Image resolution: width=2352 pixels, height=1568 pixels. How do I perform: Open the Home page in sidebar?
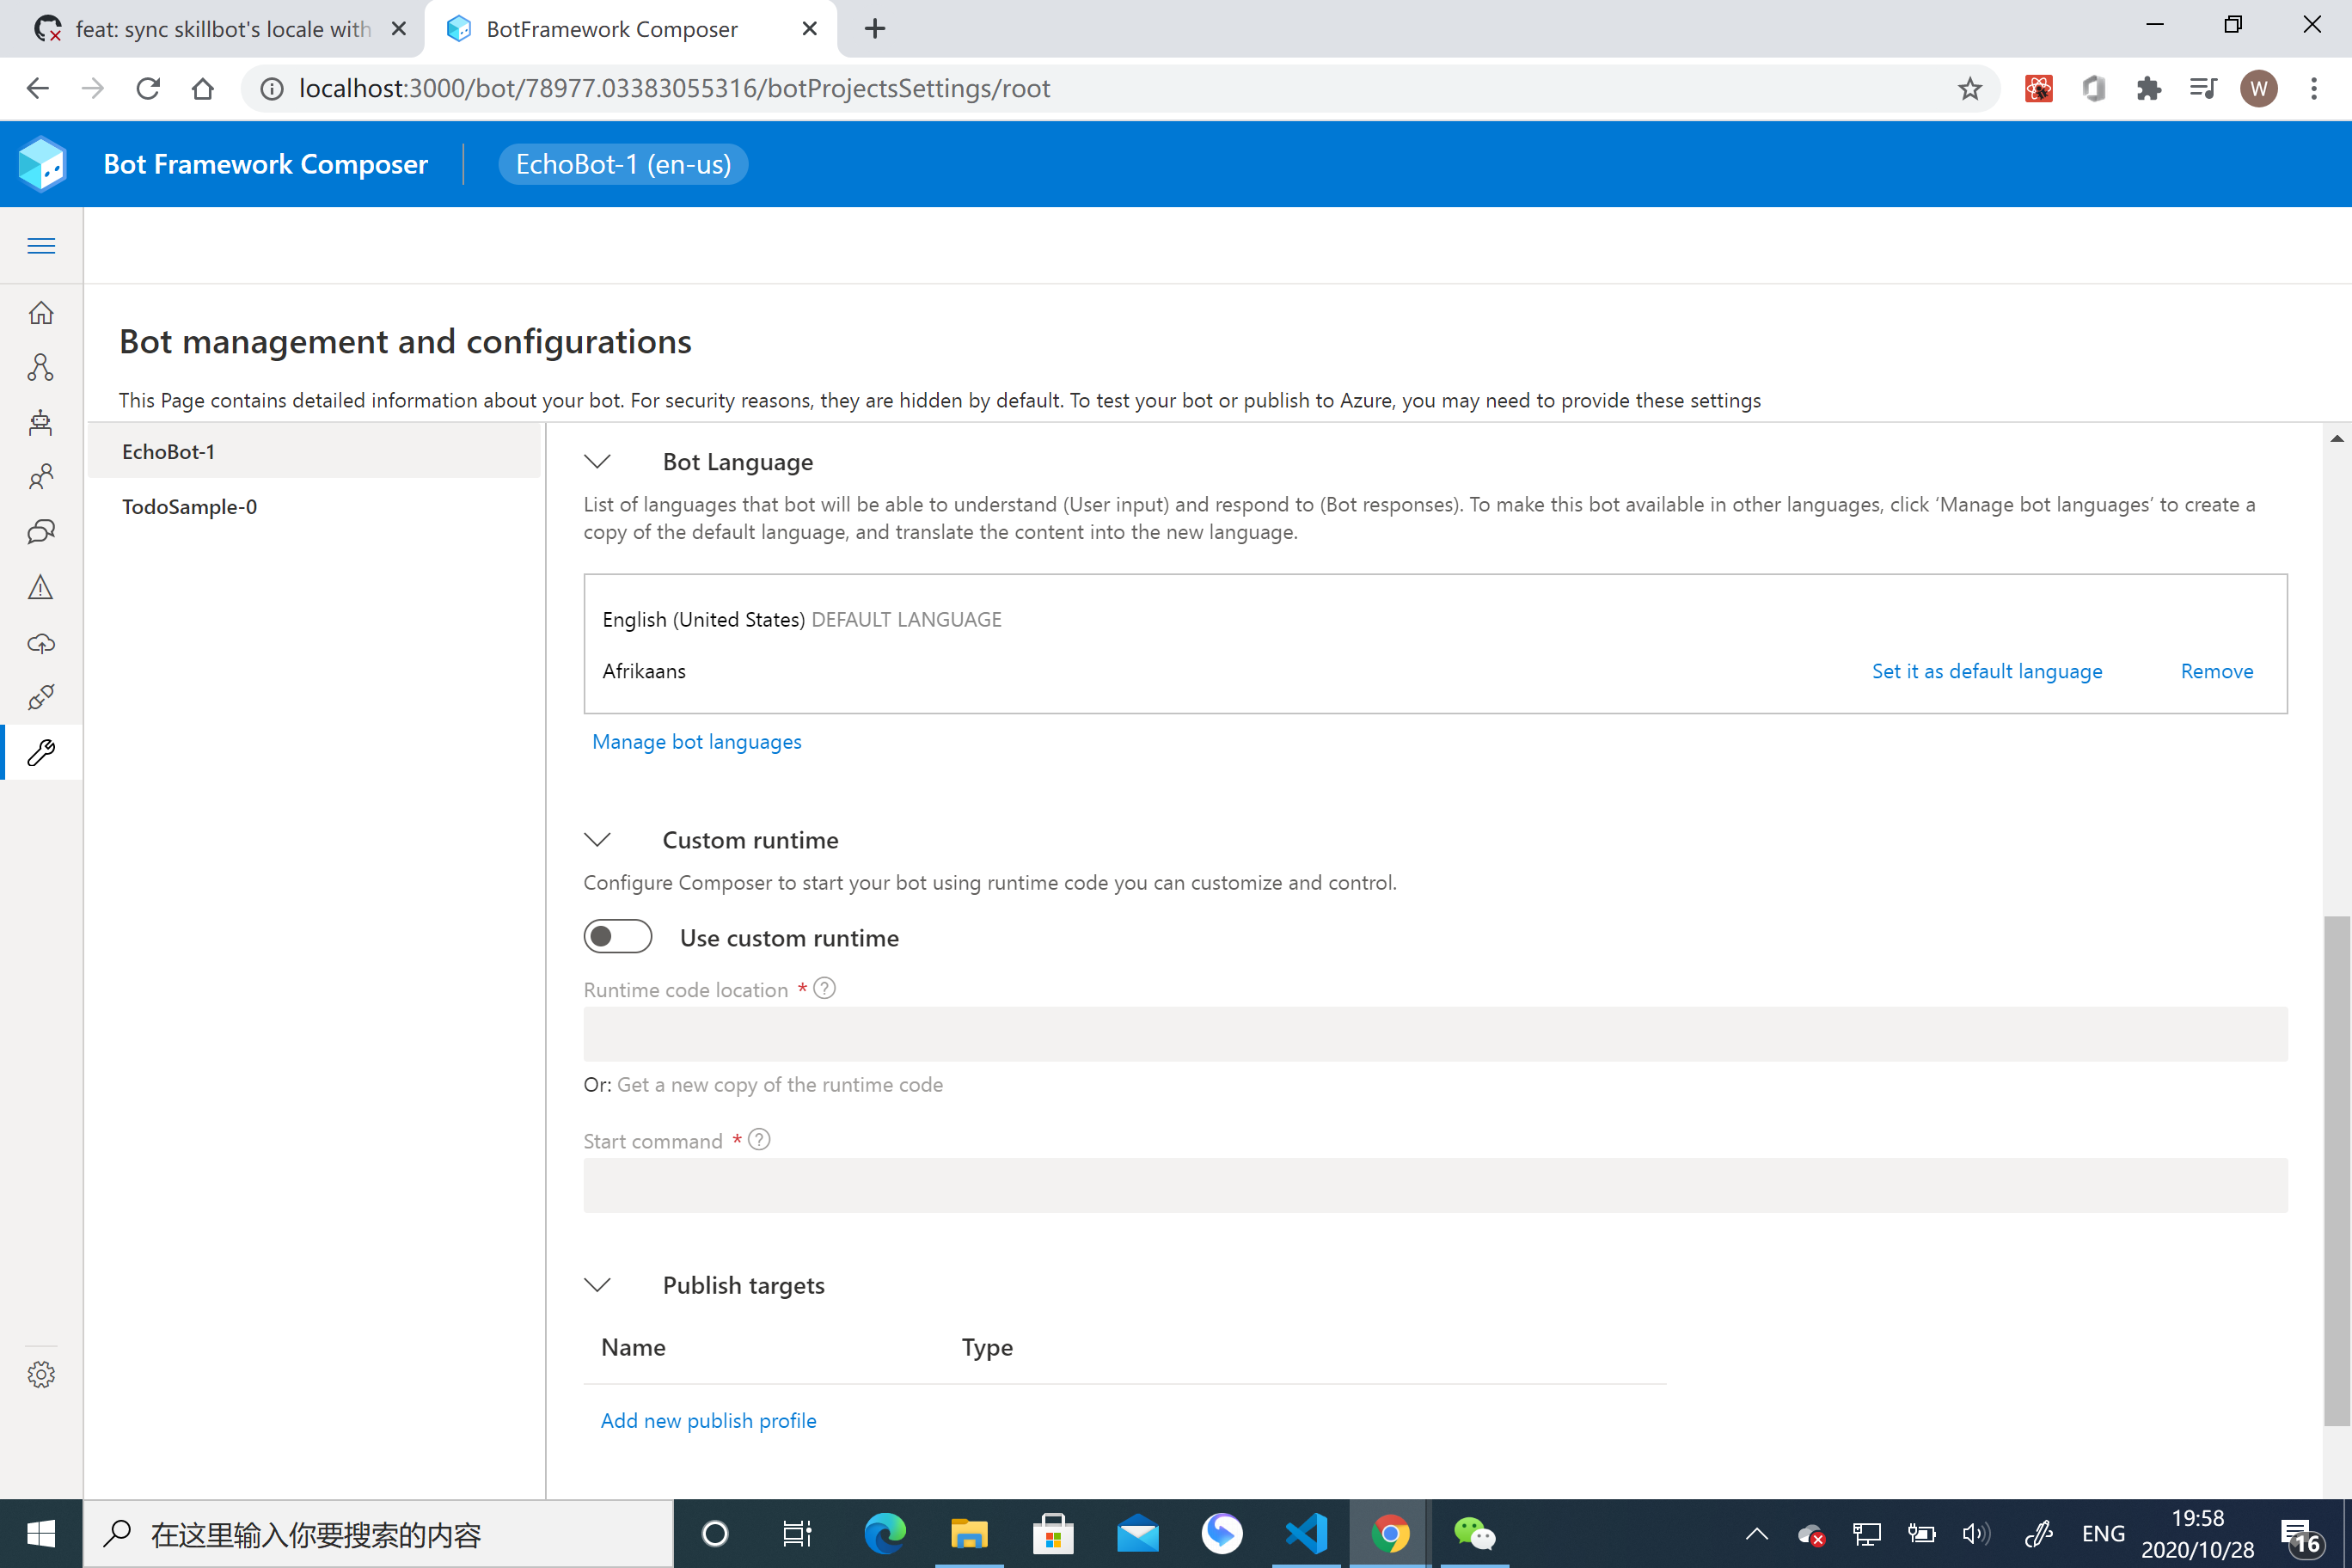pyautogui.click(x=41, y=313)
